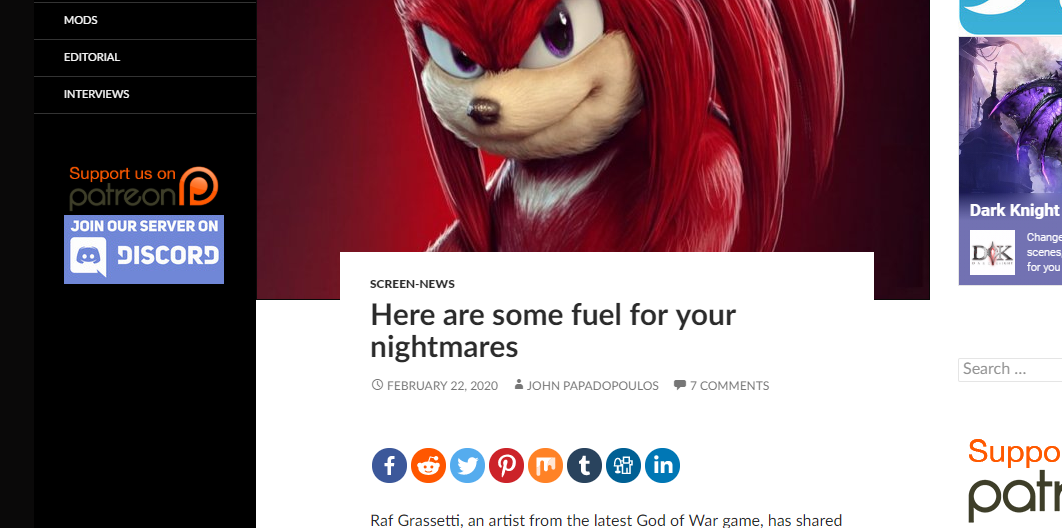View author John Papadopoulos page
This screenshot has height=528, width=1062.
[x=593, y=386]
